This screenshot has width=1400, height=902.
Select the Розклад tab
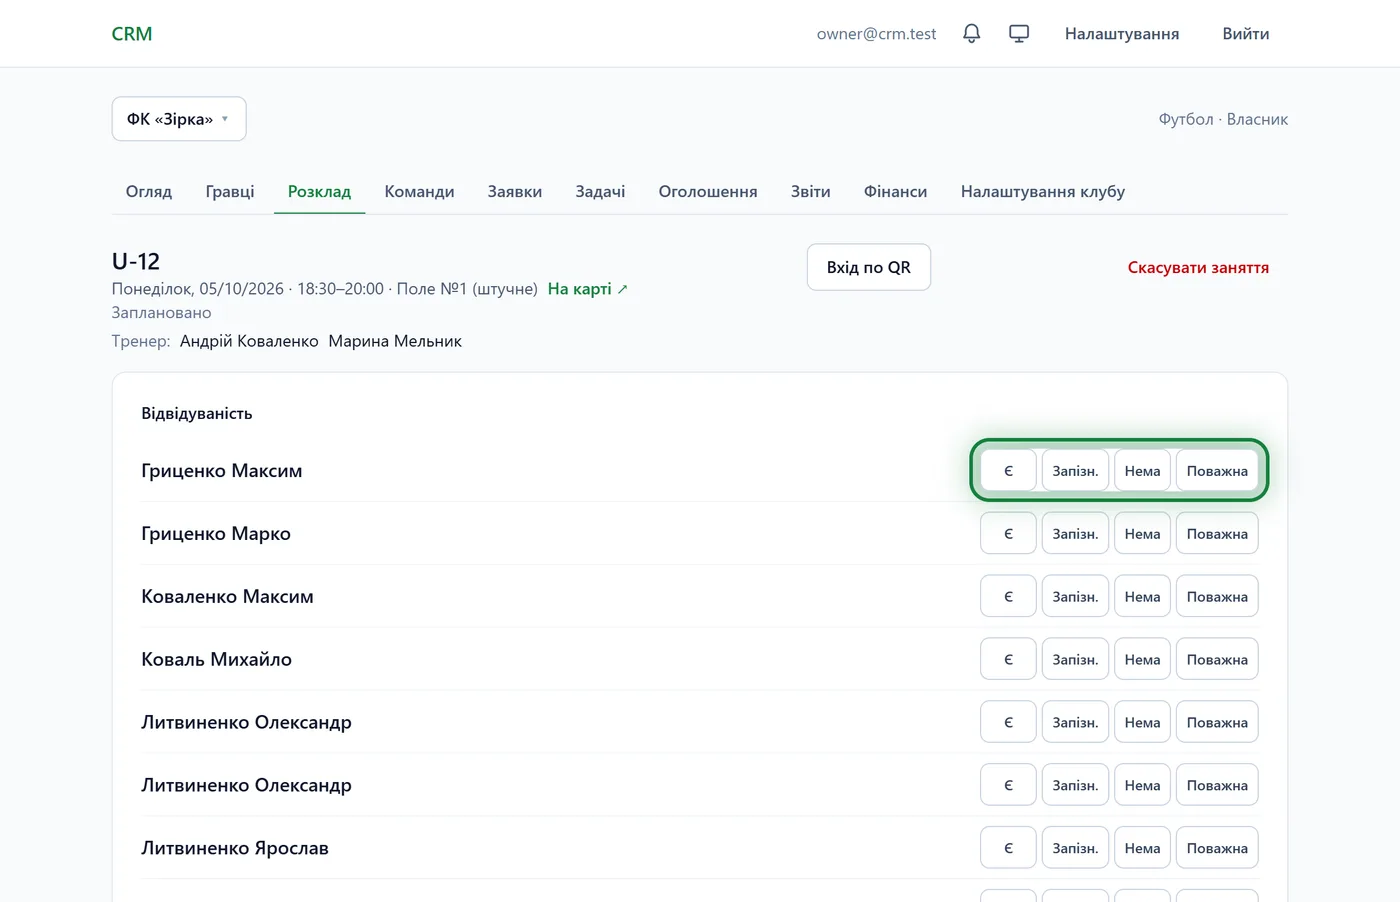coord(319,191)
